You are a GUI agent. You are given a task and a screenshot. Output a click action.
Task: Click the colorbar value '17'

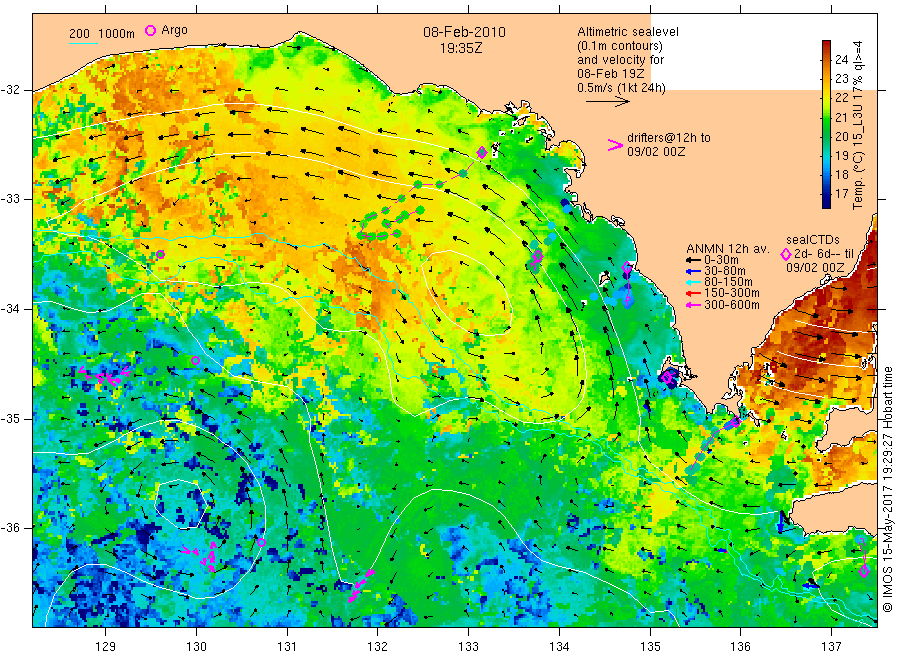click(841, 193)
